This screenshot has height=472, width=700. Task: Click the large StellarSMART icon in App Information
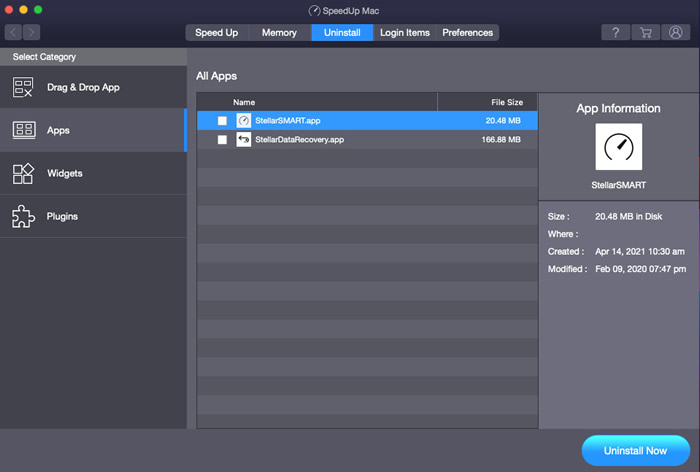618,146
